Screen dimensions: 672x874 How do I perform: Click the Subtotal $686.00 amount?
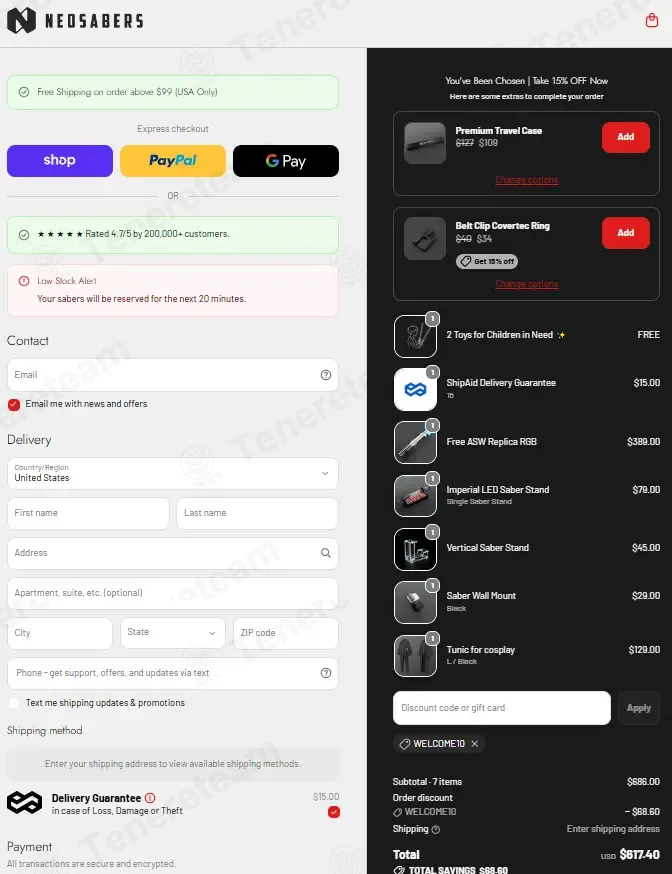point(643,782)
